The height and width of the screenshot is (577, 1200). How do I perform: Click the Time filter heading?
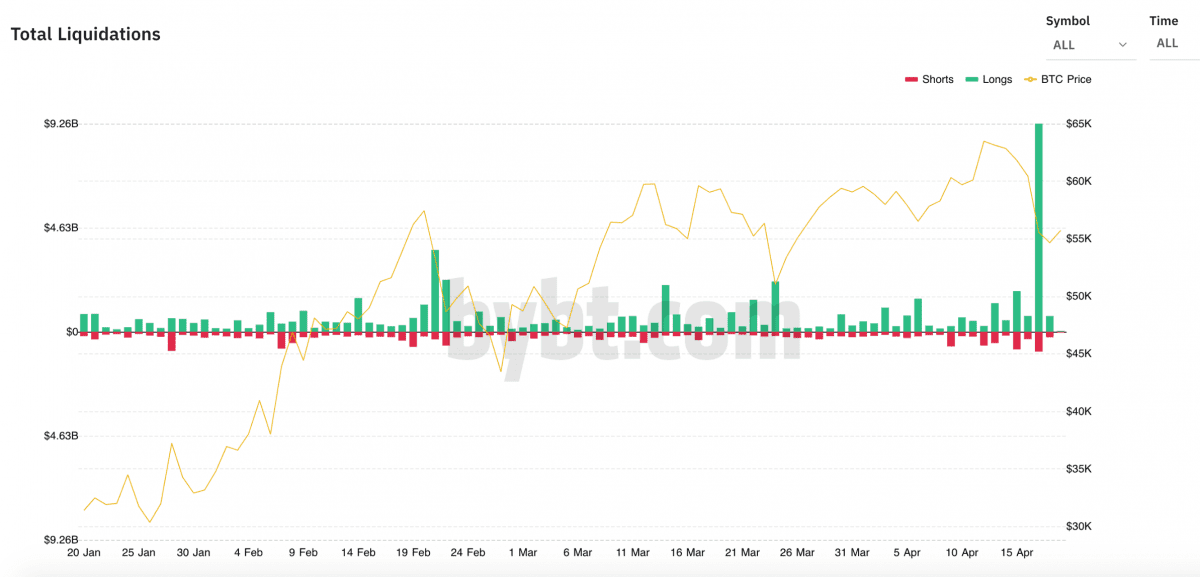(x=1163, y=21)
